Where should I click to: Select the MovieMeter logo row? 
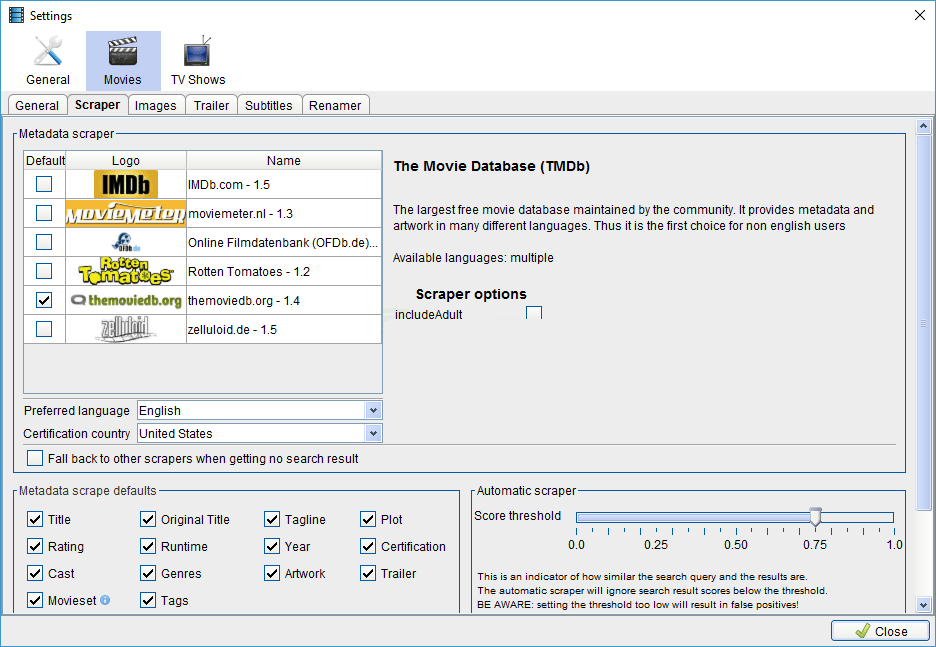pos(126,214)
